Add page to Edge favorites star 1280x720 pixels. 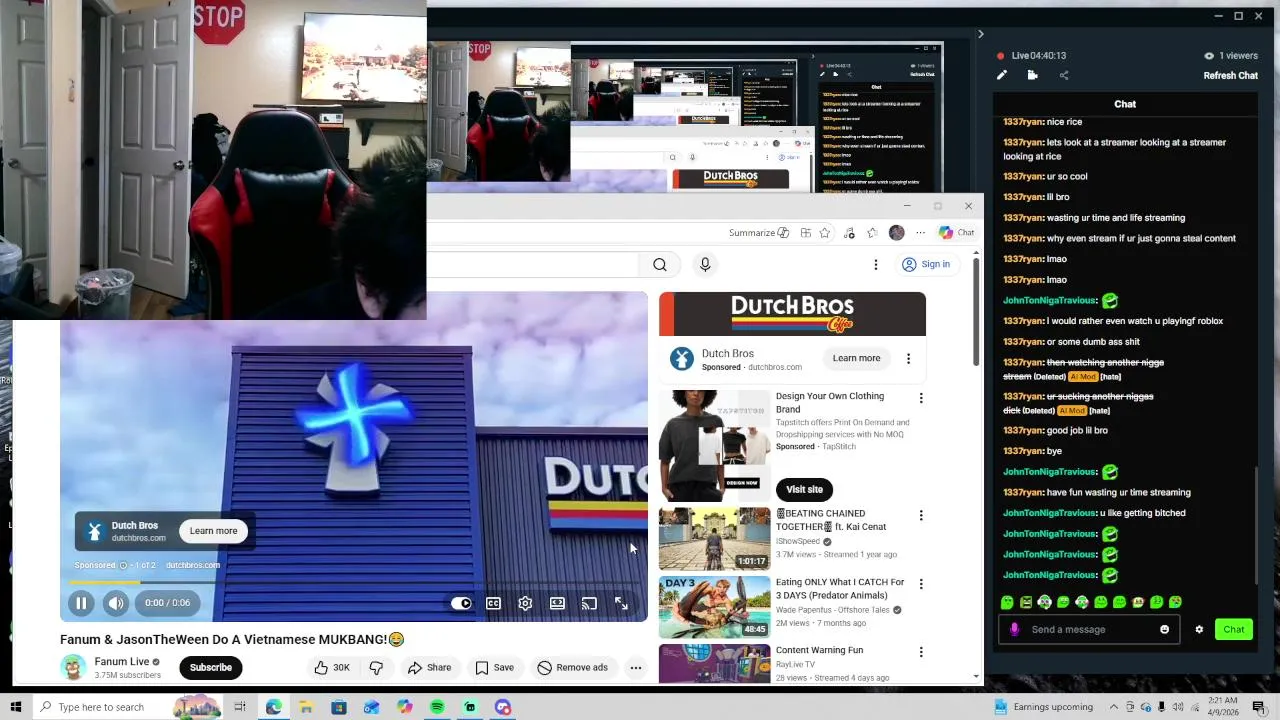pyautogui.click(x=825, y=233)
